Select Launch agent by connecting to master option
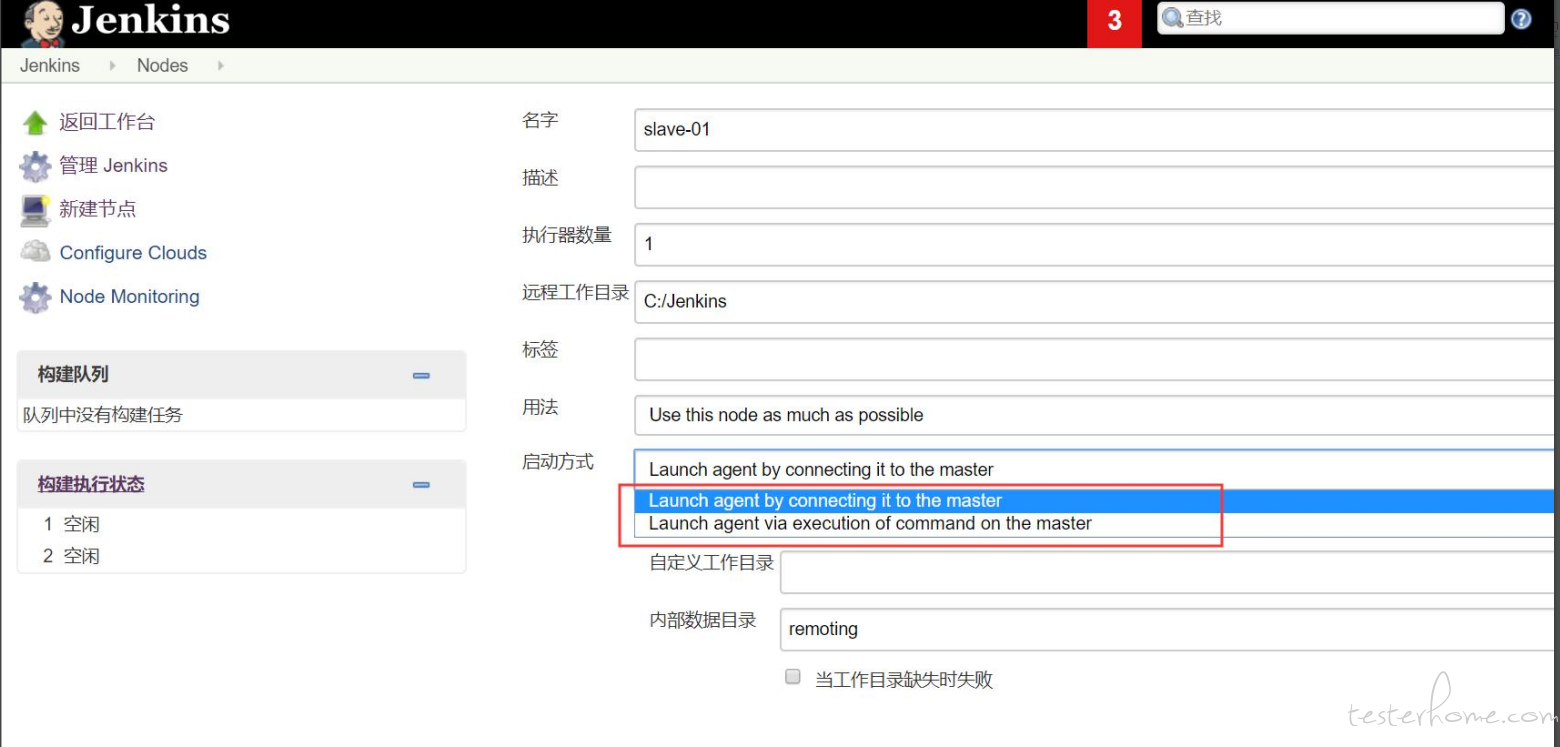 (x=1094, y=501)
